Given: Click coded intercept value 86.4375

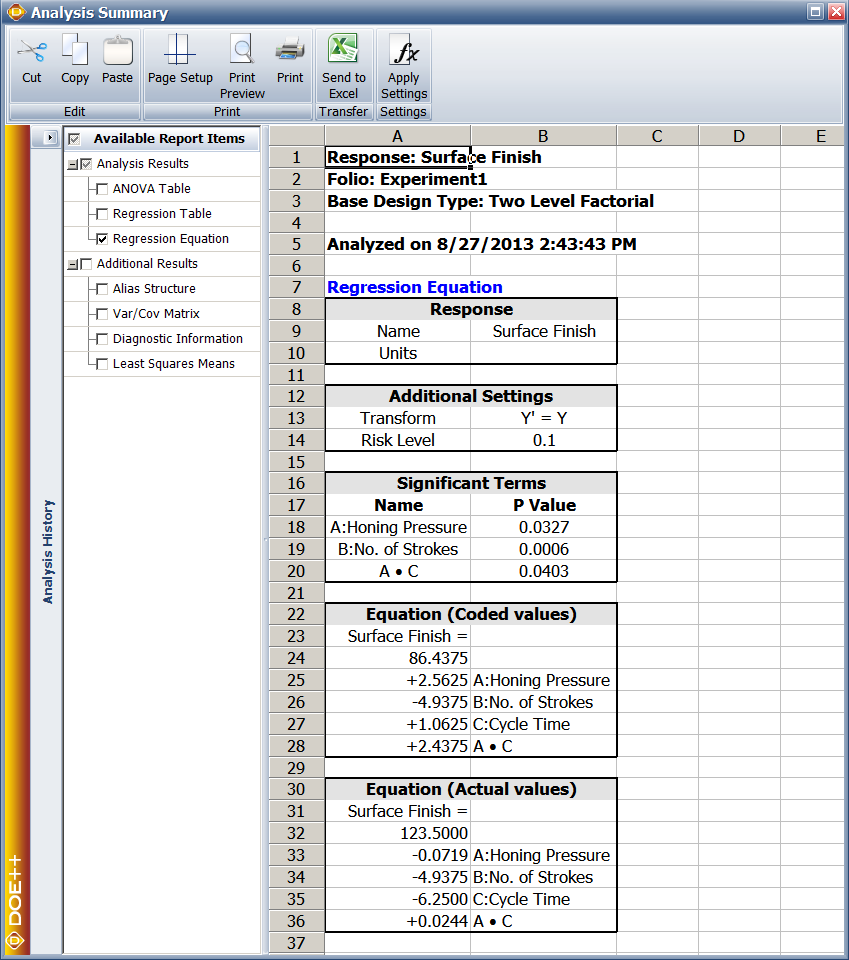Looking at the screenshot, I should [x=398, y=658].
